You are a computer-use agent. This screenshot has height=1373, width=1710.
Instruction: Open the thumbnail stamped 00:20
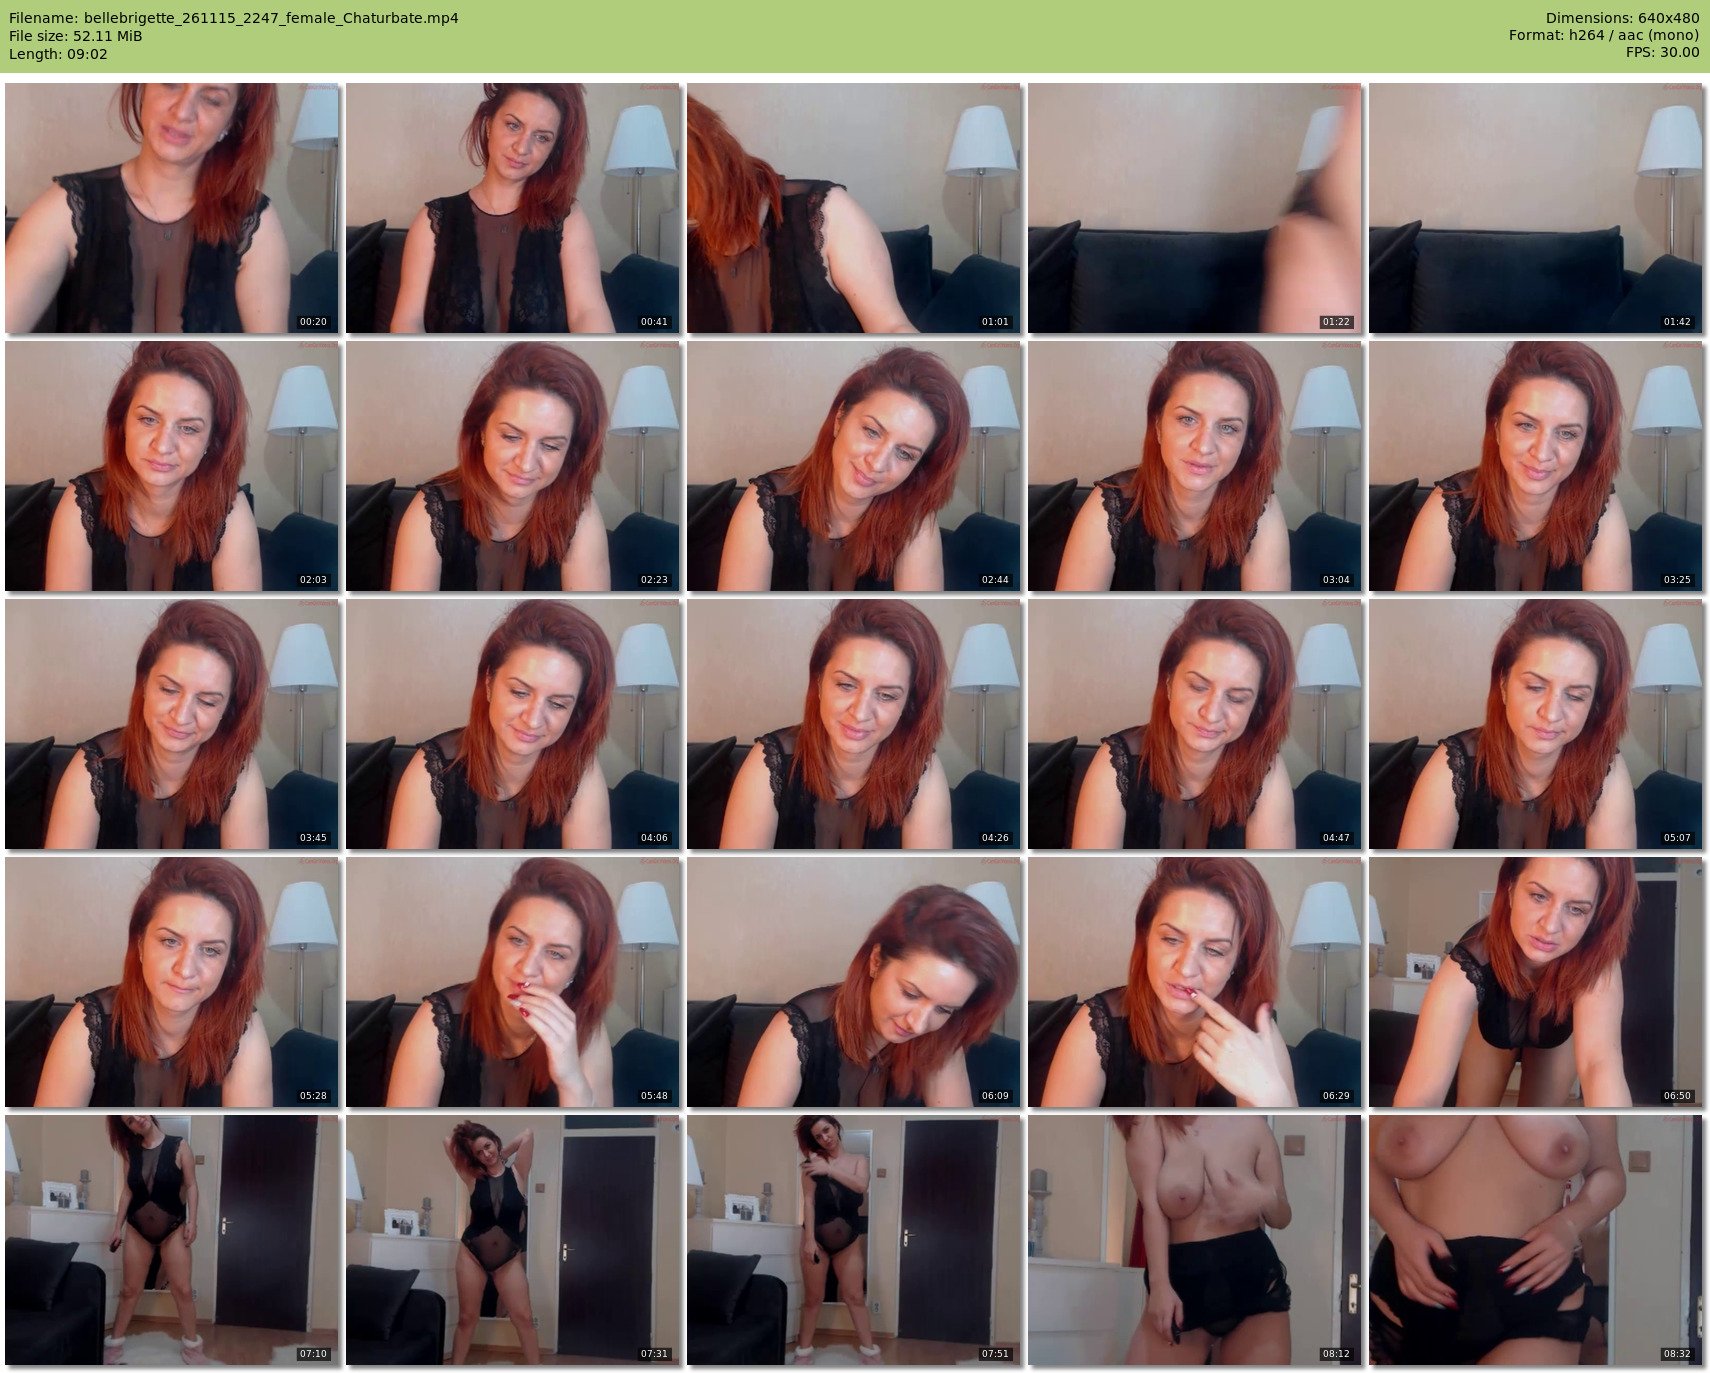(x=171, y=208)
